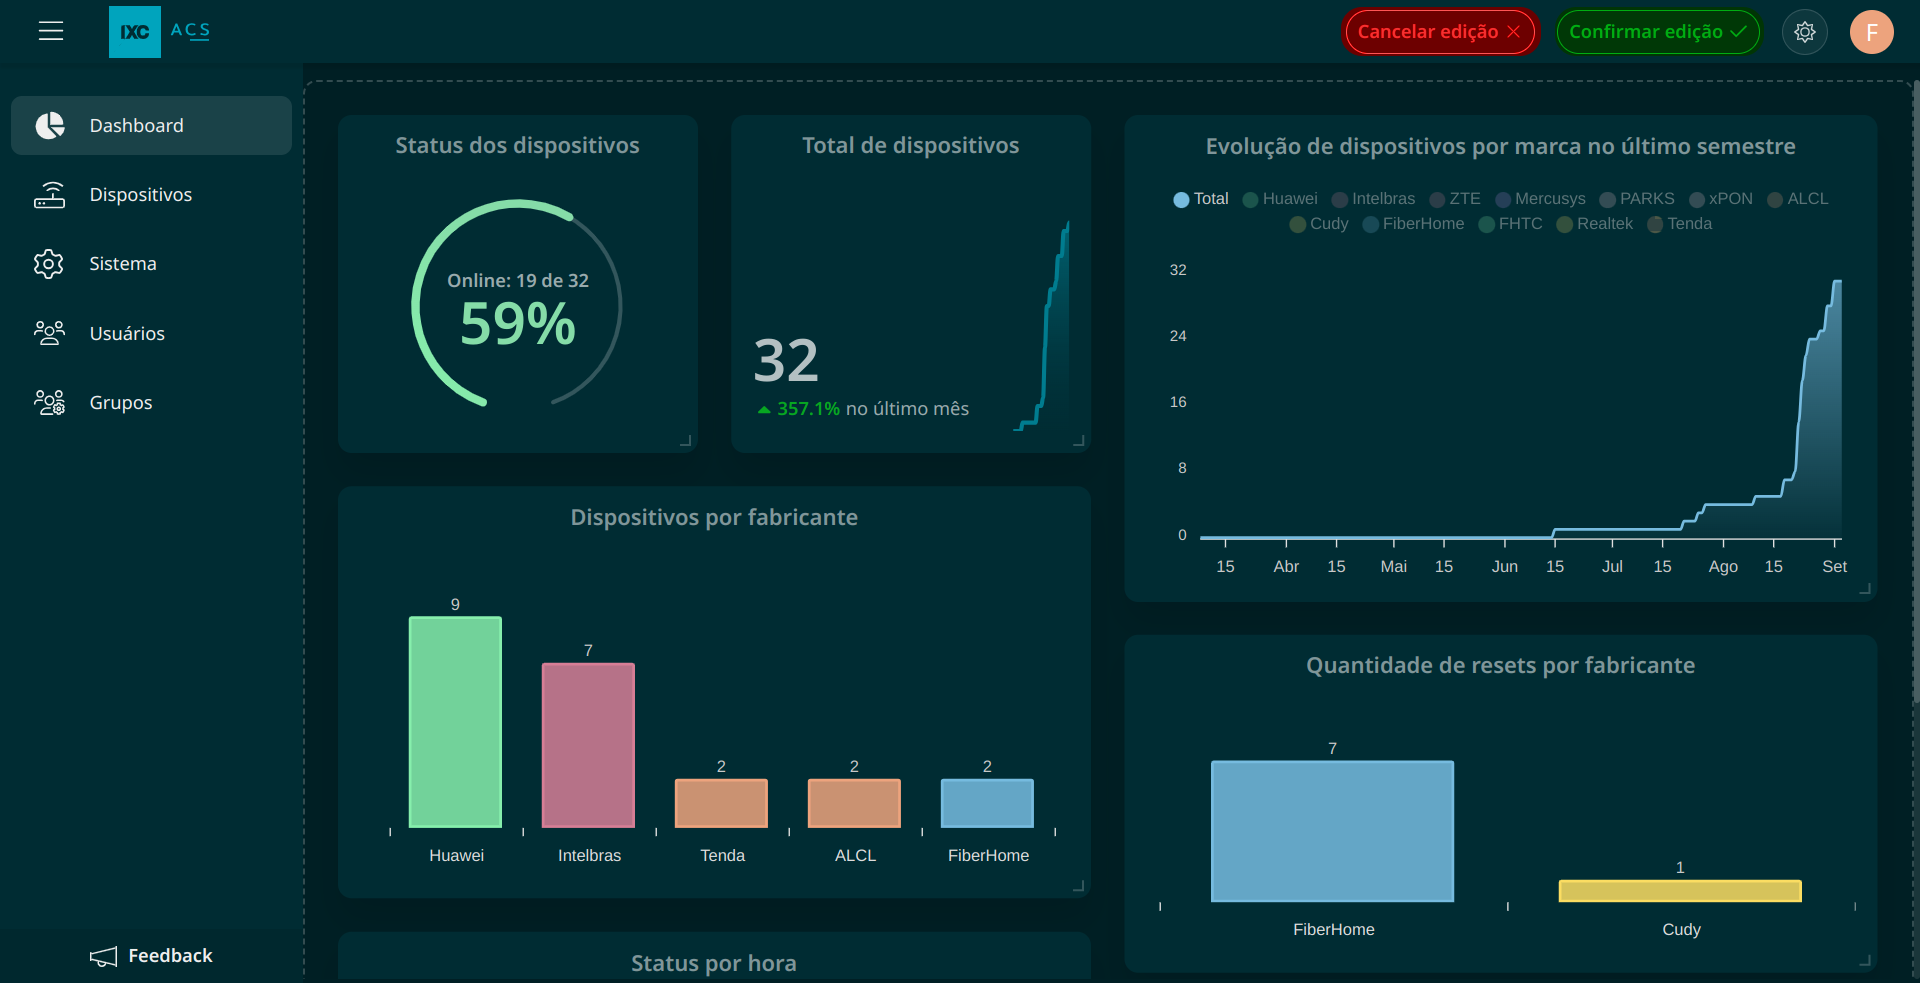Toggle the Huawei series in legend
Viewport: 1920px width, 983px height.
pos(1280,199)
